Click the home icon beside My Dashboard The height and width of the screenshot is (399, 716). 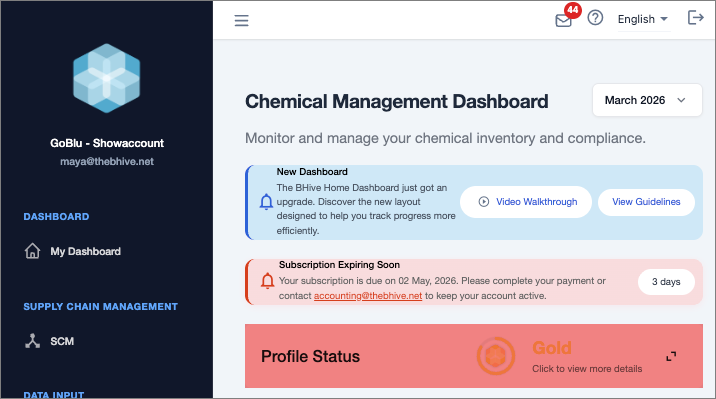pyautogui.click(x=32, y=251)
